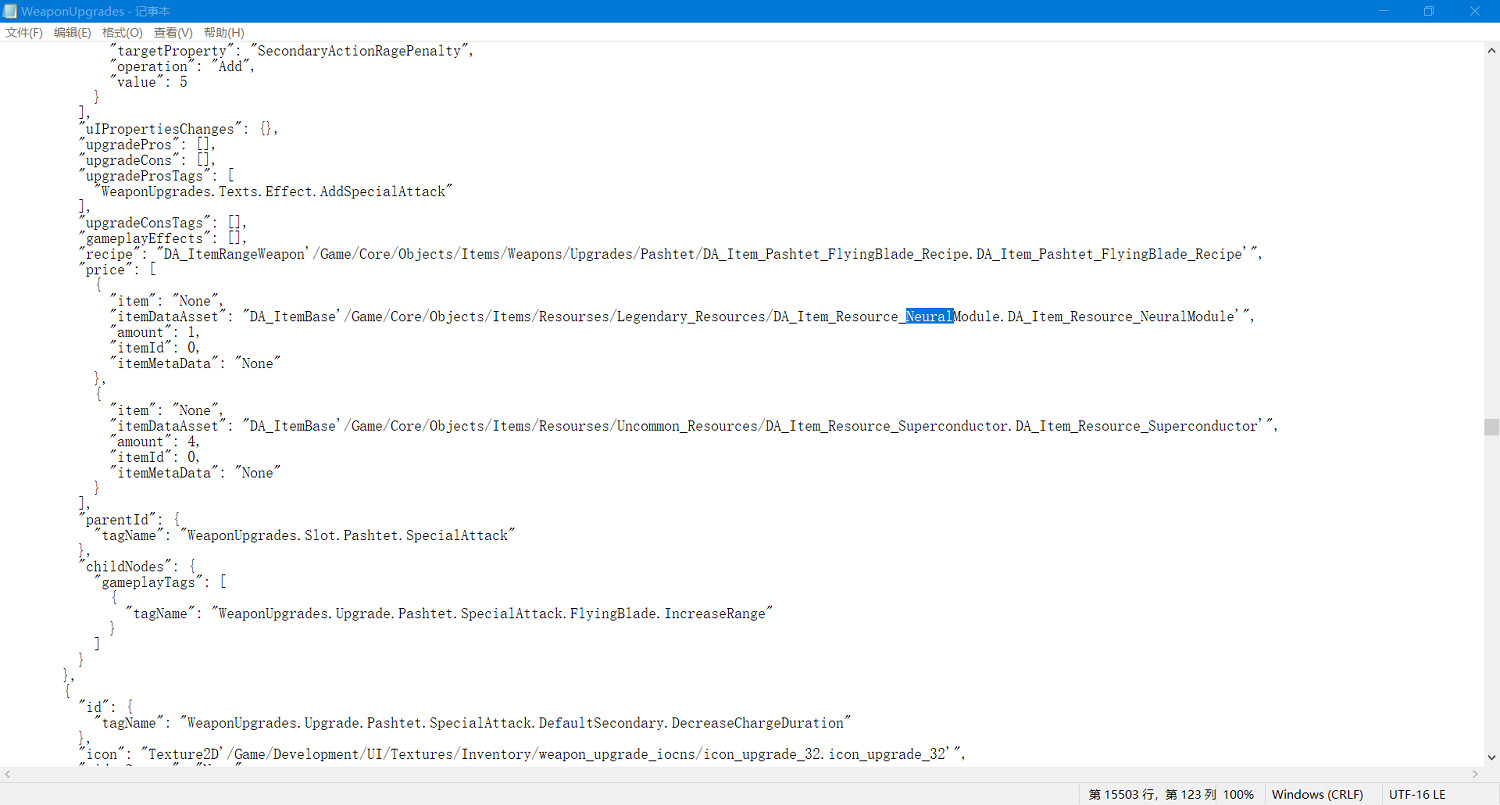
Task: Click the vertical scrollbar down arrow
Action: coord(1491,759)
